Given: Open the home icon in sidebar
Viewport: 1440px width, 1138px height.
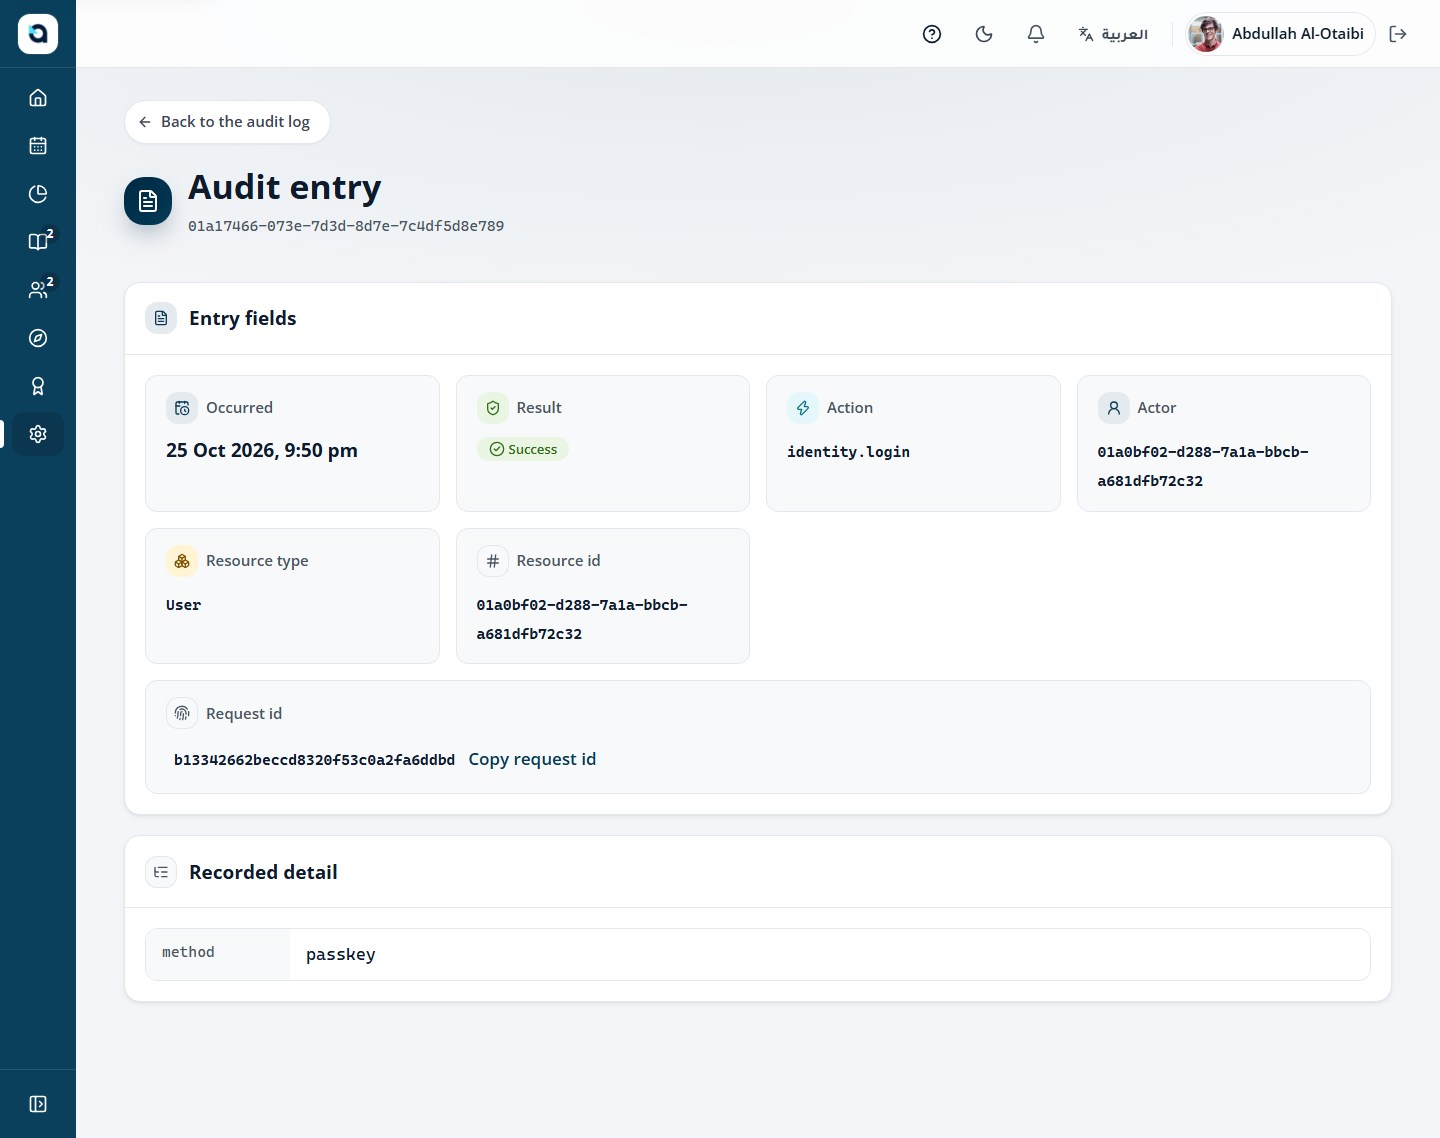Looking at the screenshot, I should (x=38, y=98).
